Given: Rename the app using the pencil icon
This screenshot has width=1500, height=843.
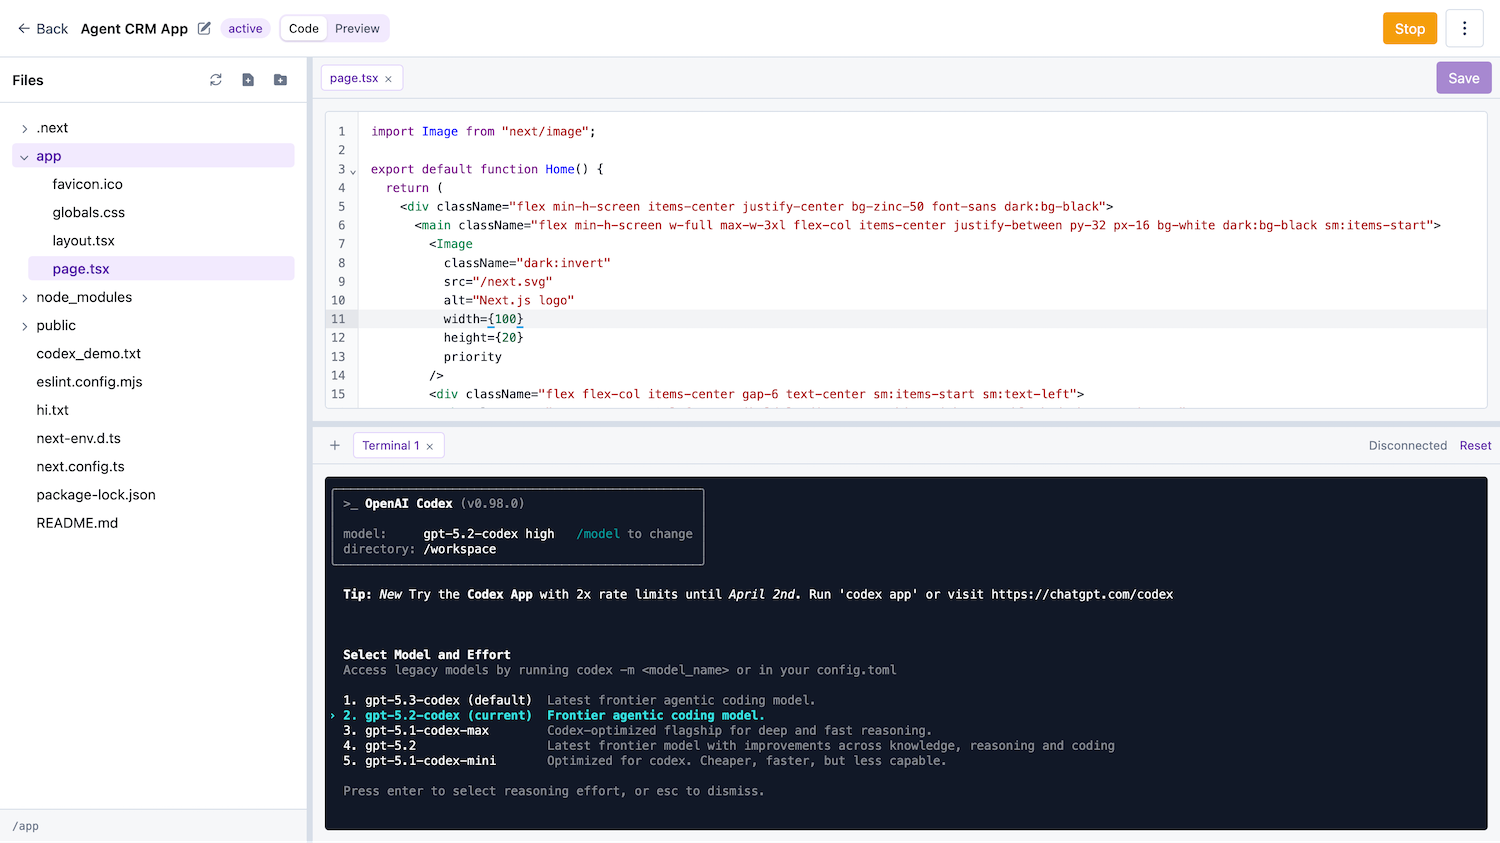Looking at the screenshot, I should (x=204, y=29).
